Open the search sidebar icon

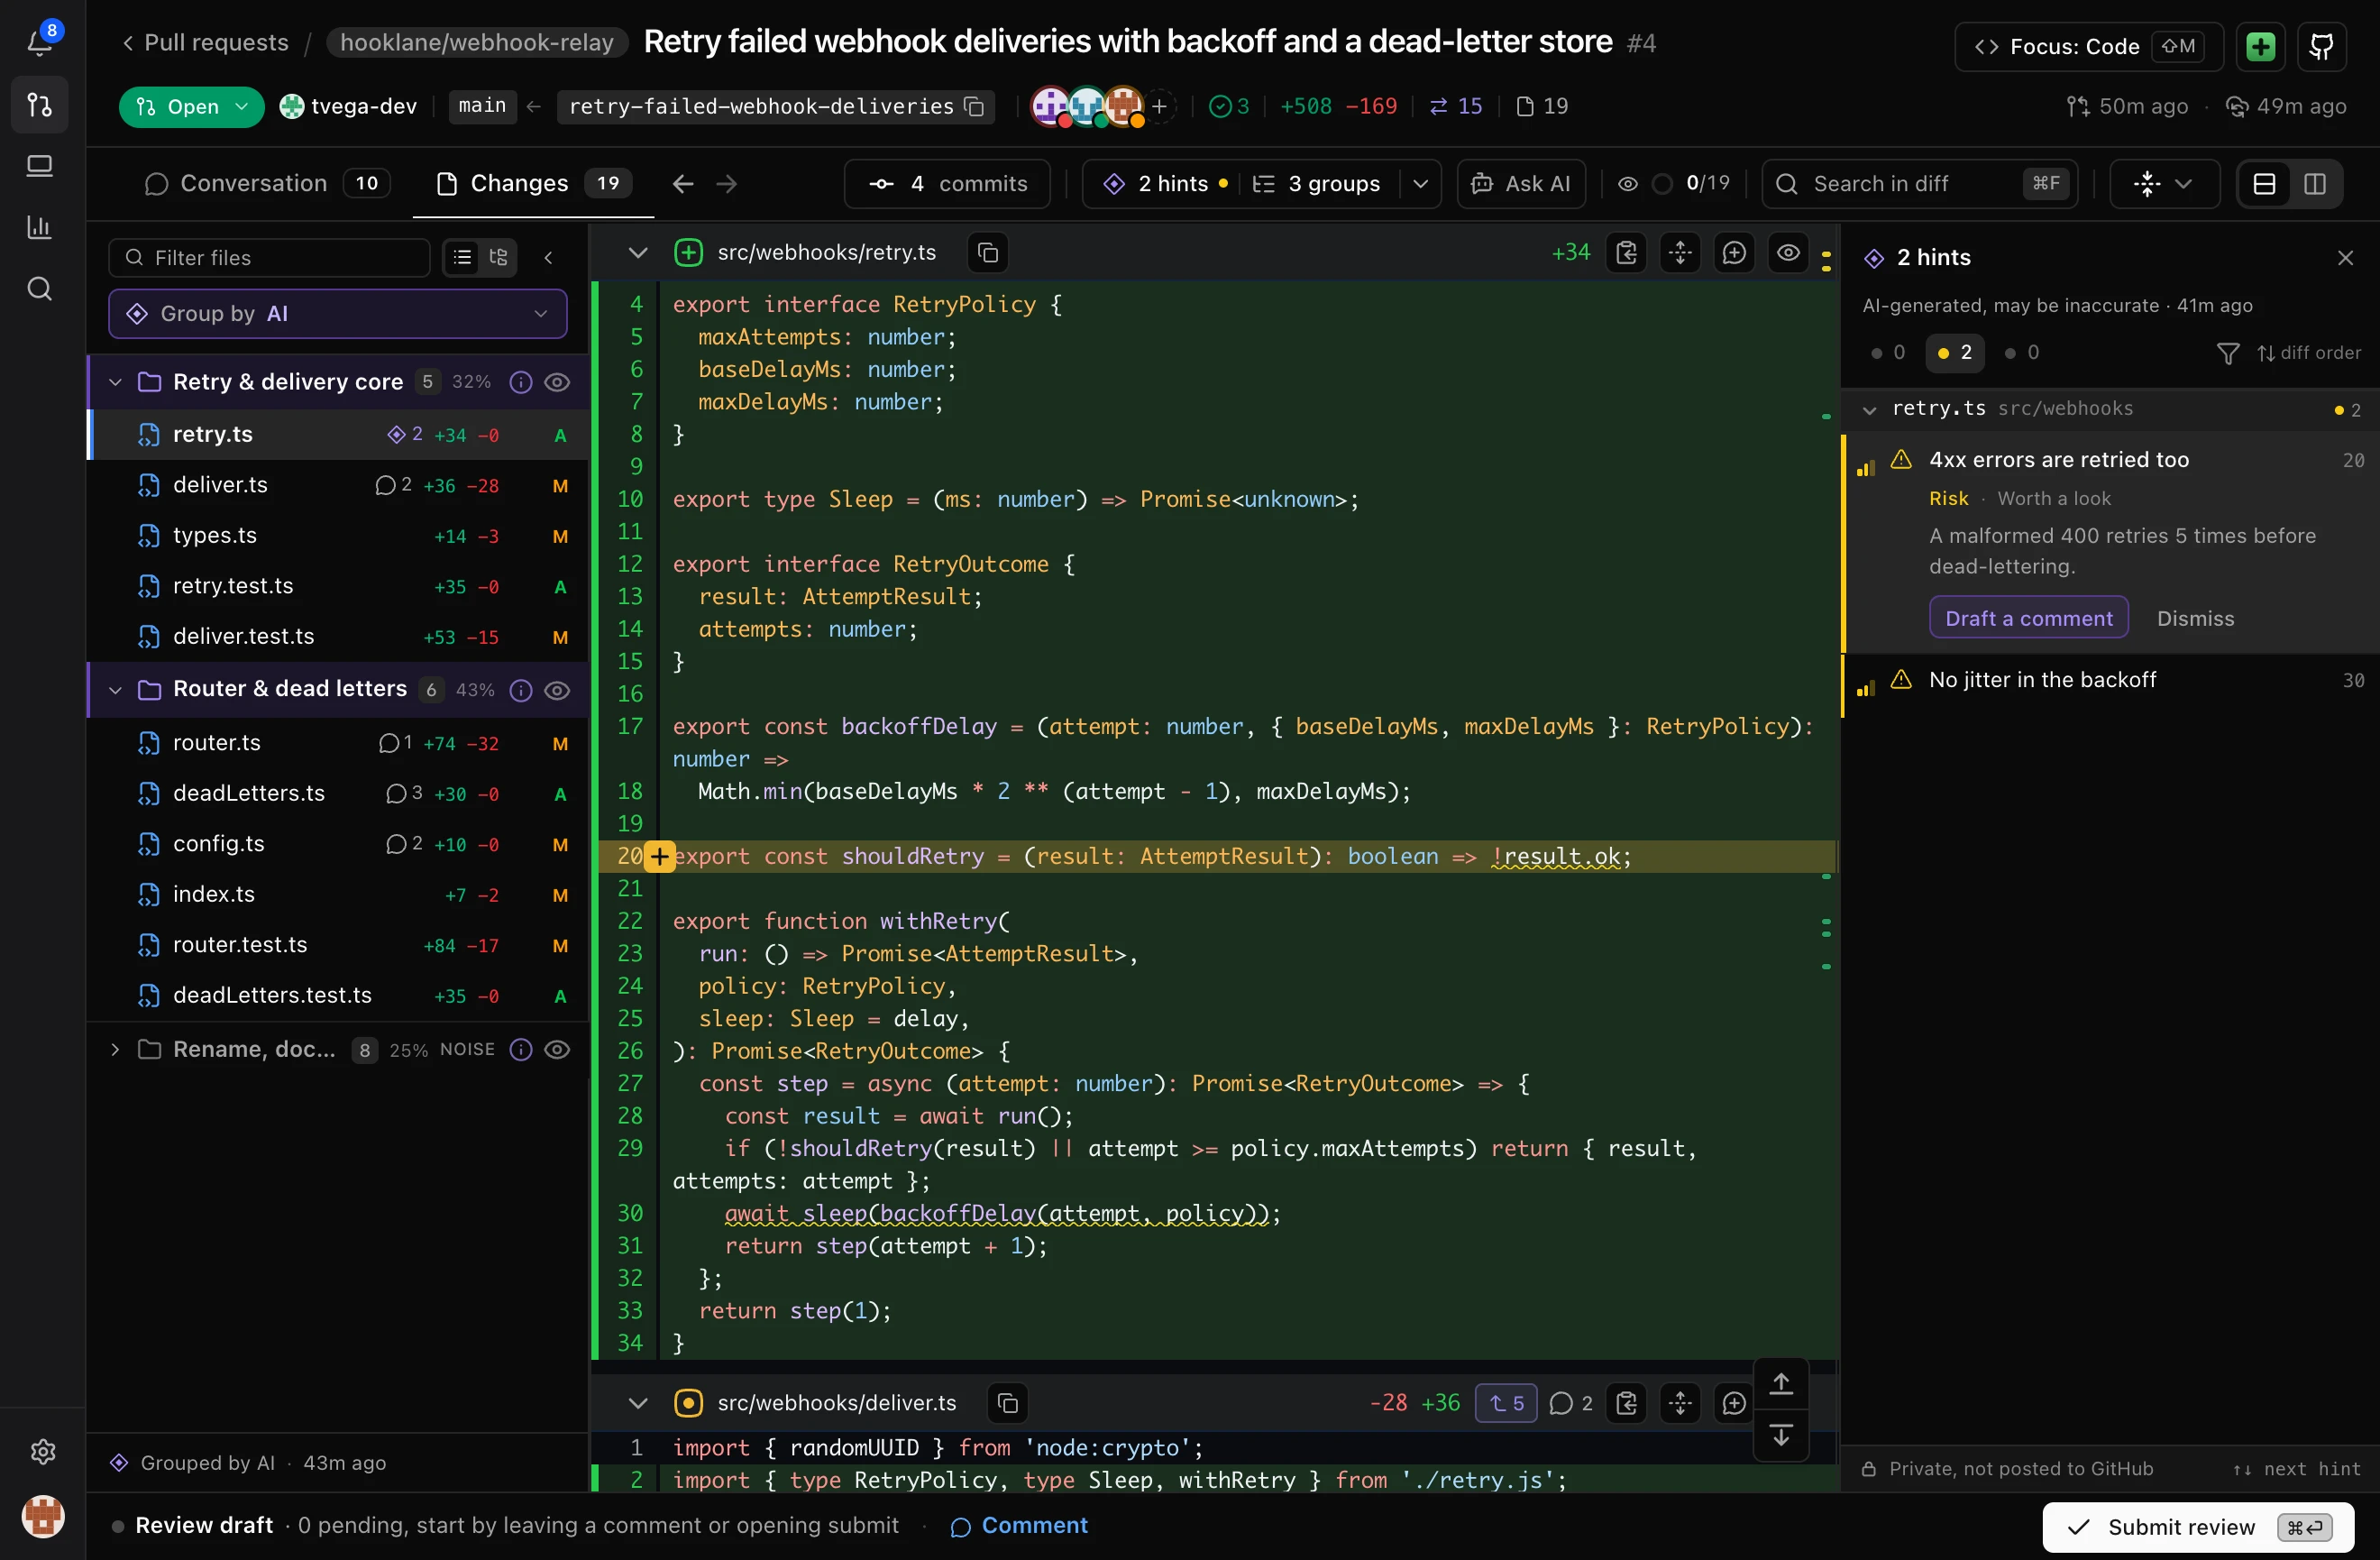(x=40, y=289)
